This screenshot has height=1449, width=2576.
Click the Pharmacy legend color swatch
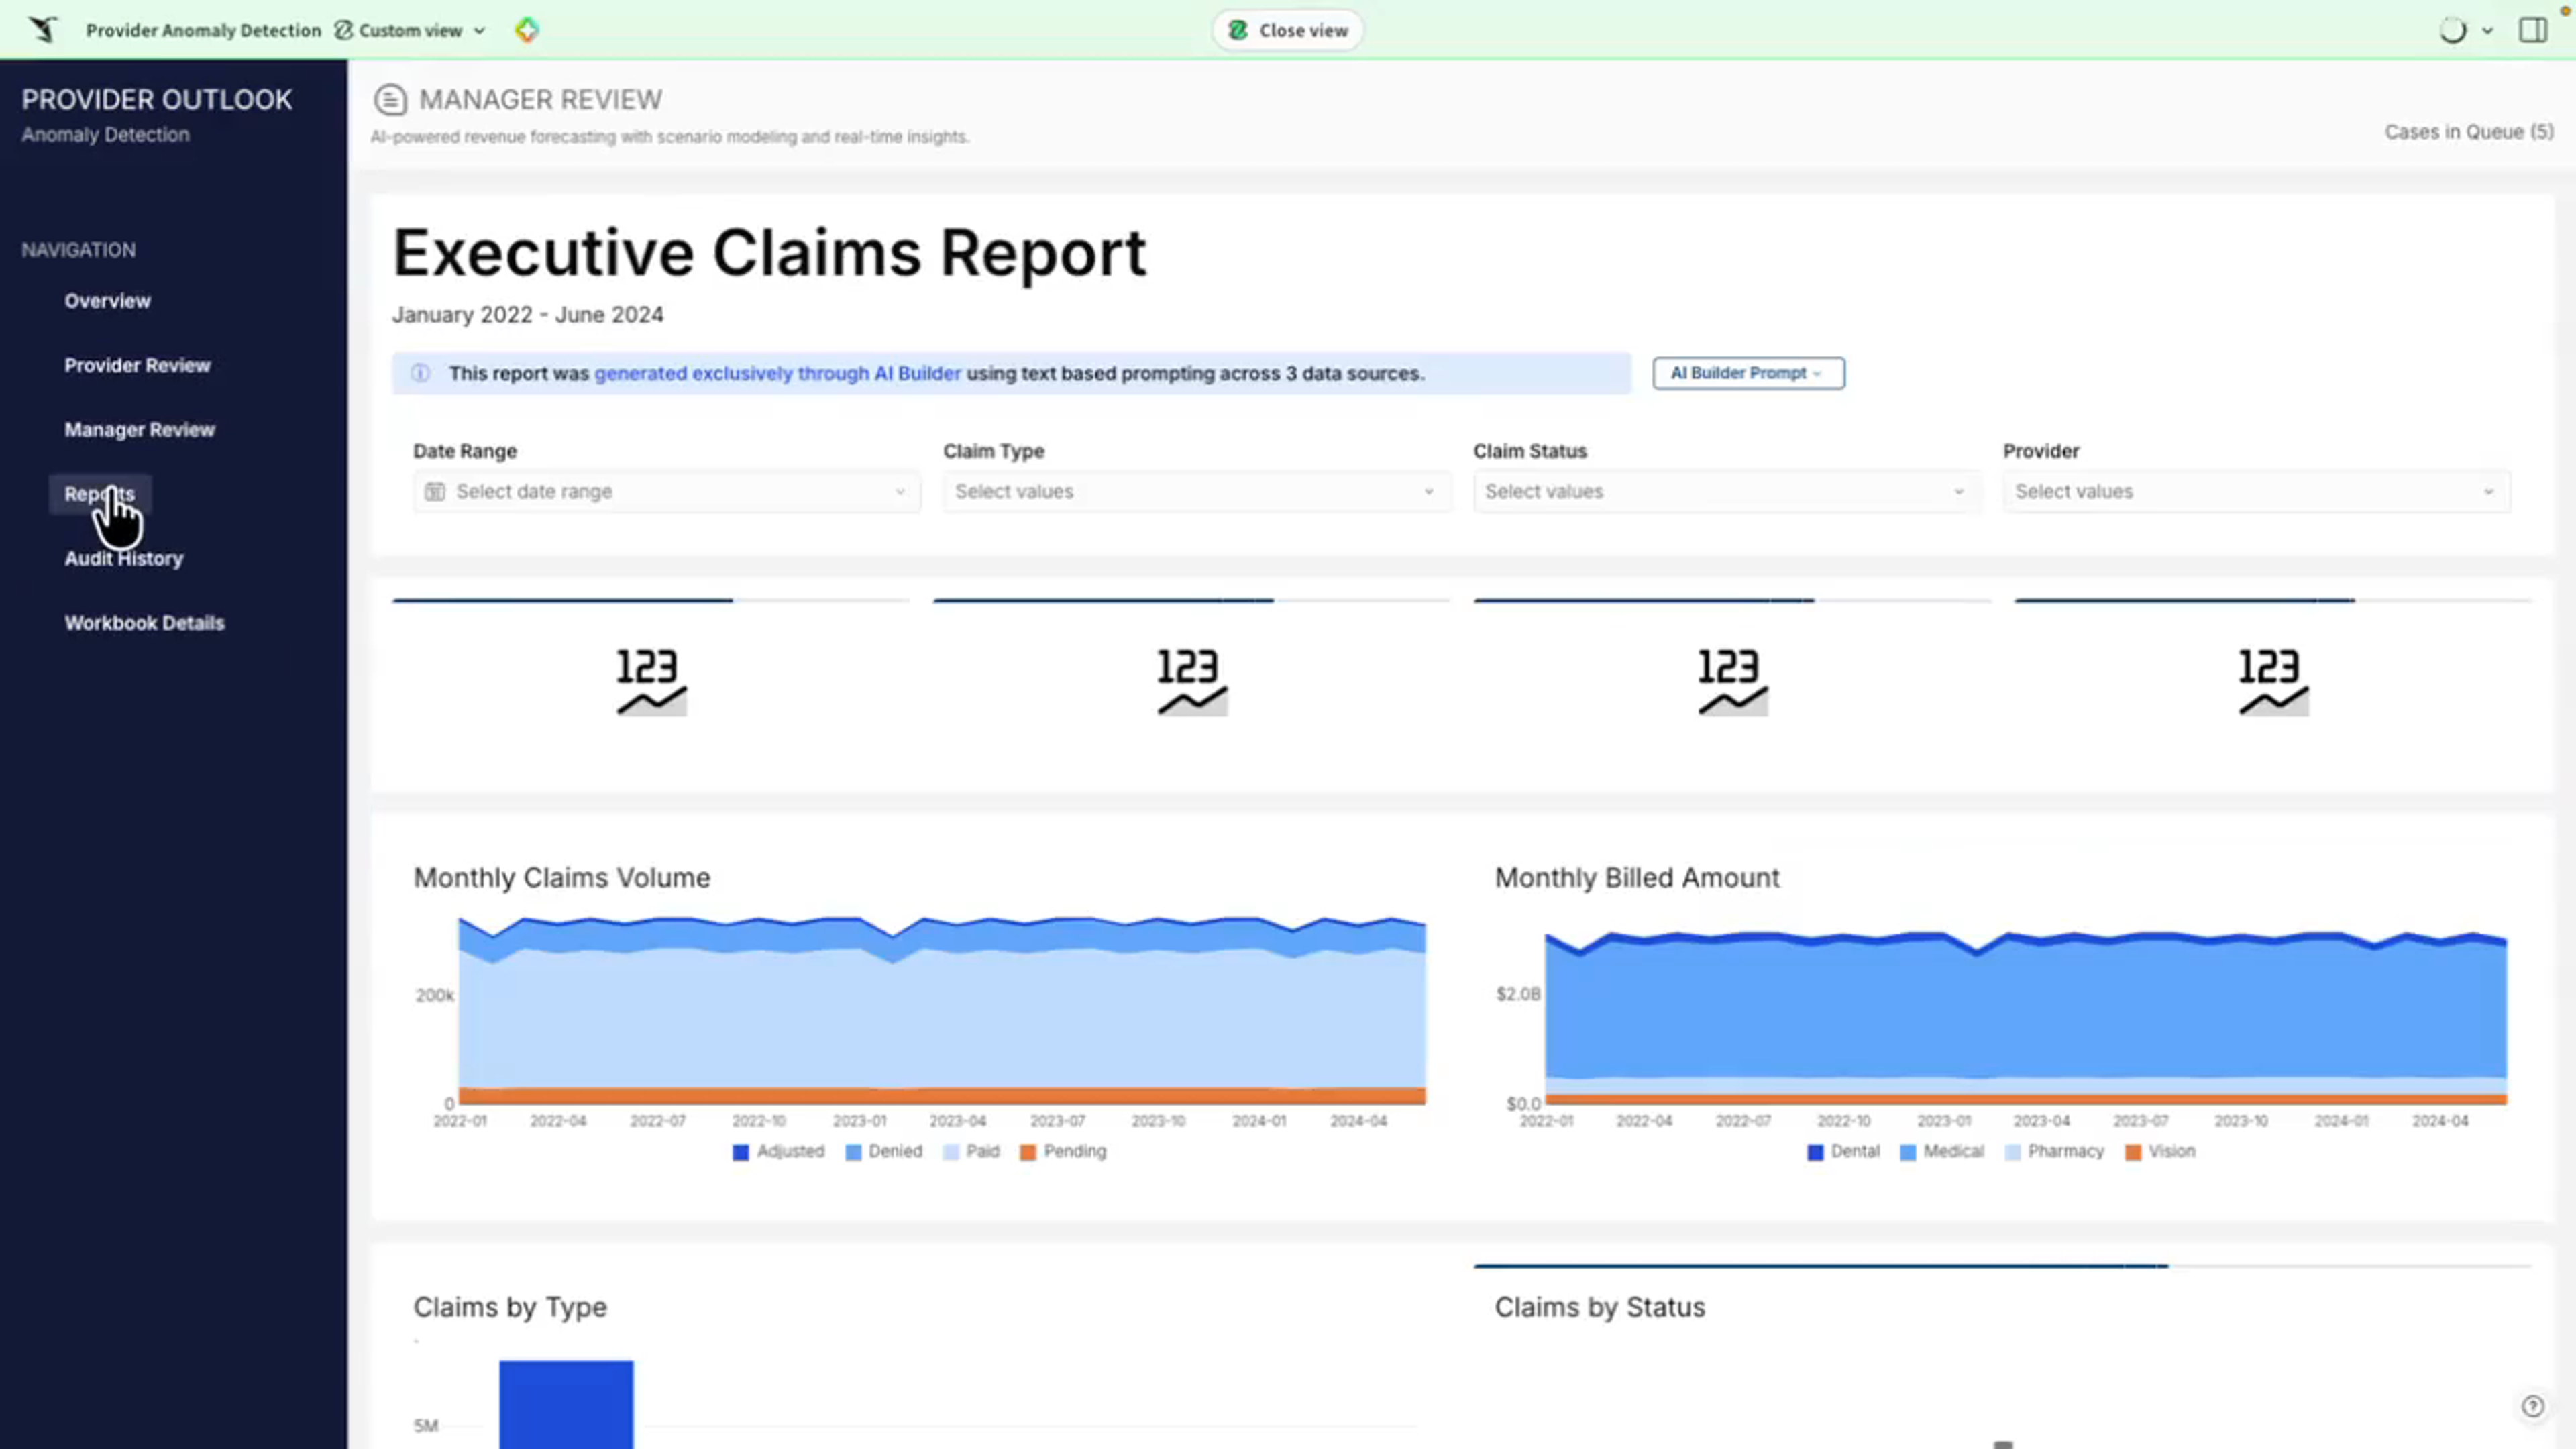[x=2013, y=1152]
